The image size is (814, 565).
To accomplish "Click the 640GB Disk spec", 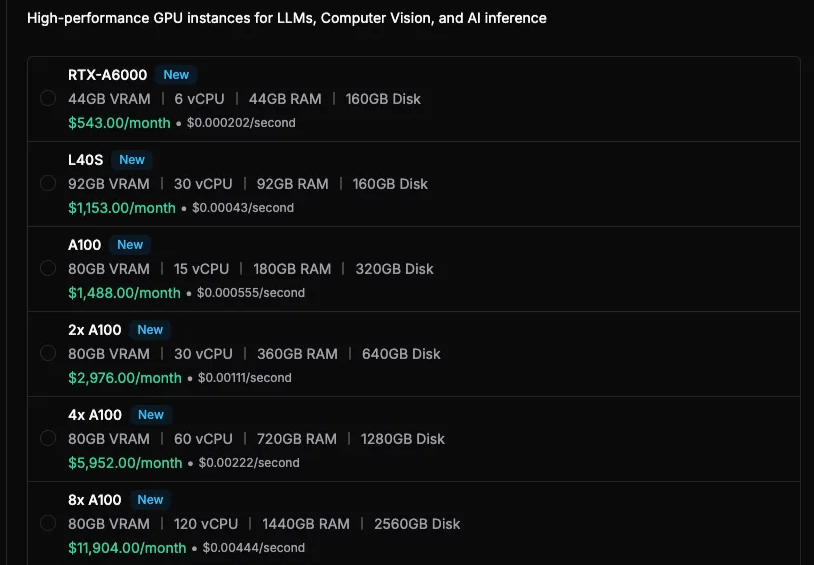I will pyautogui.click(x=401, y=354).
